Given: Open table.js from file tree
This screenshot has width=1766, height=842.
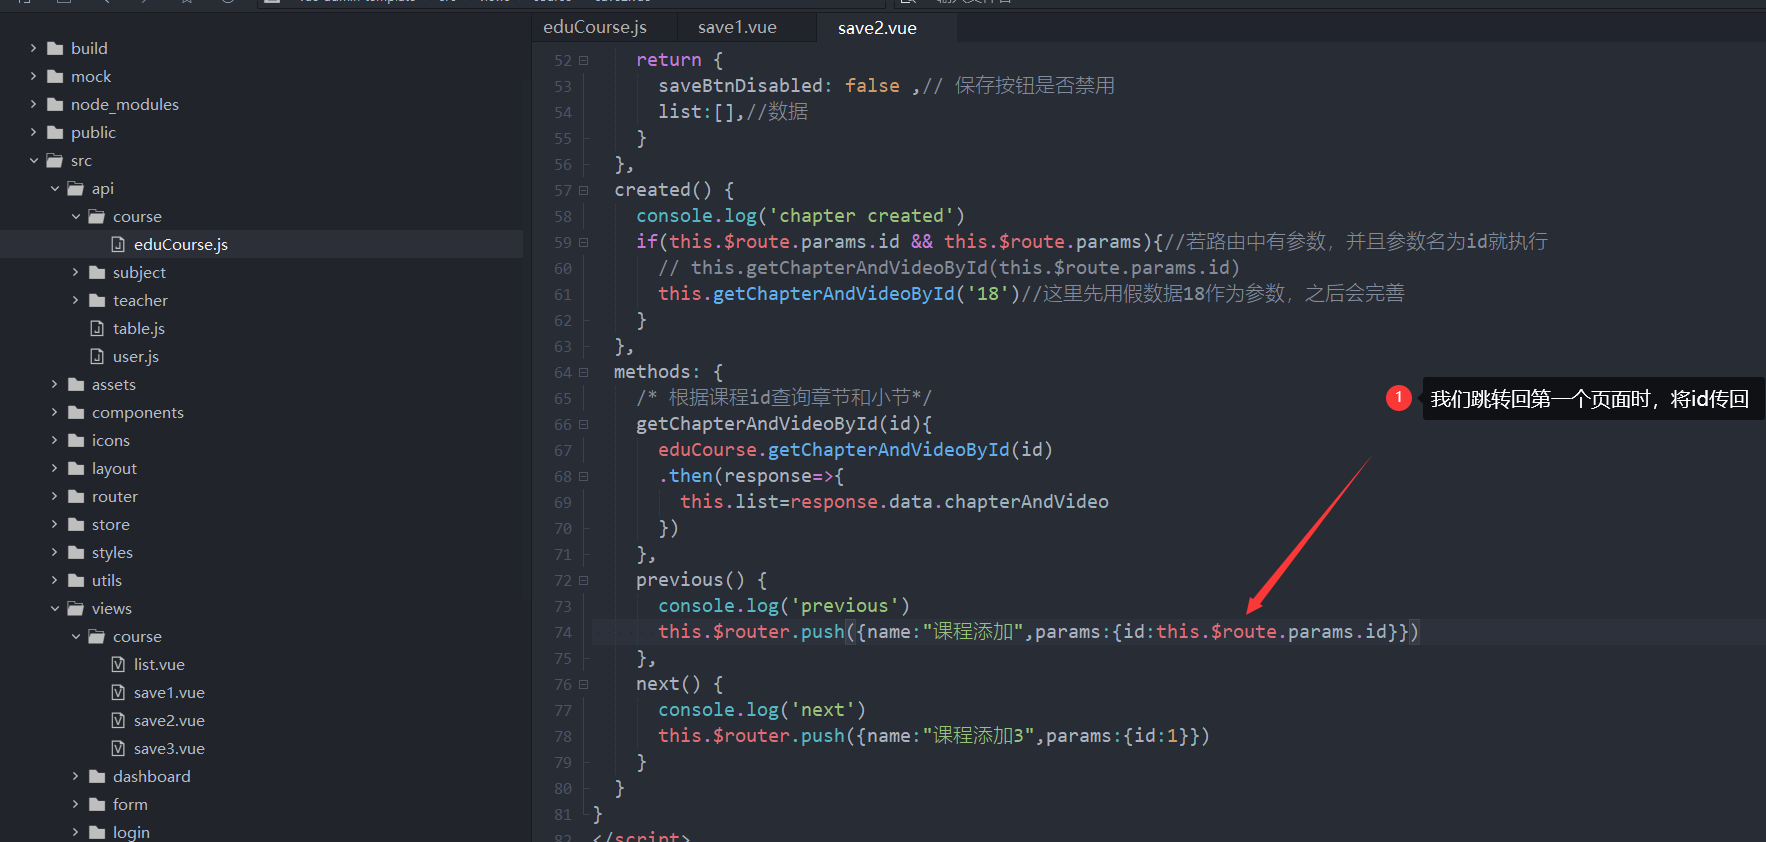Looking at the screenshot, I should [139, 328].
